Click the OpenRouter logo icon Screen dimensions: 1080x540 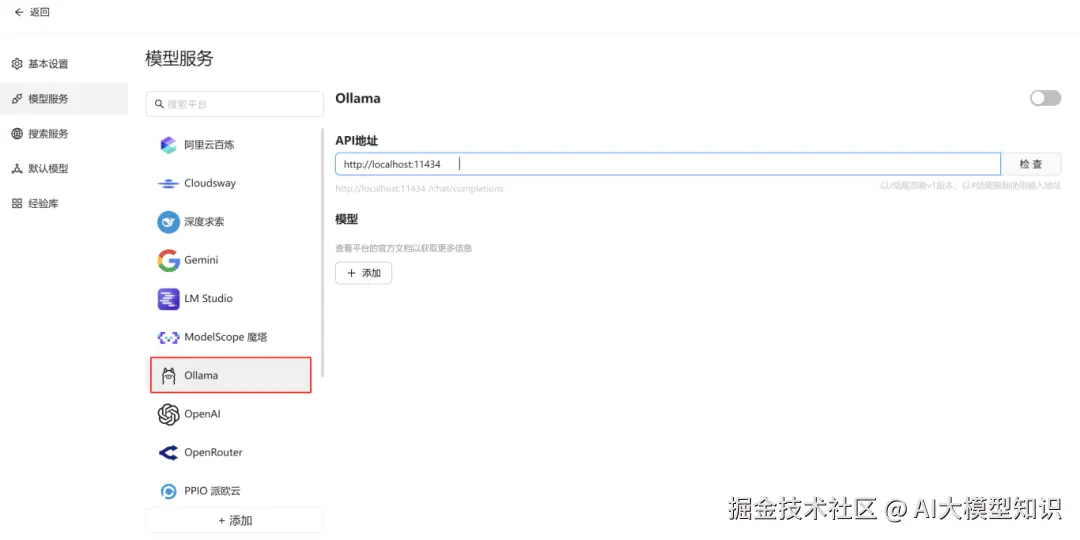[x=168, y=453]
